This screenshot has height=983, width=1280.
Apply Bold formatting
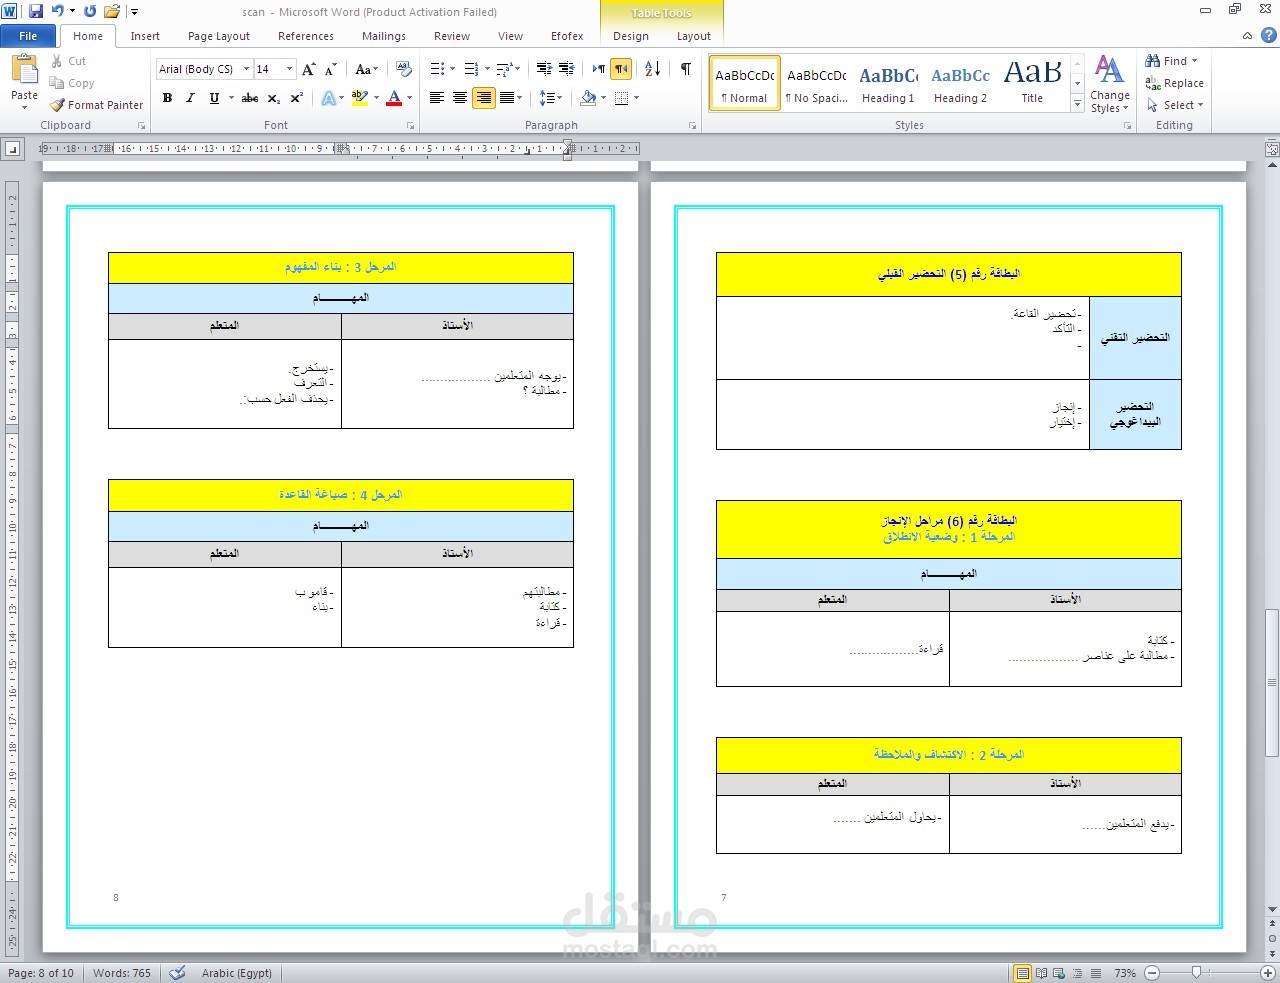coord(167,98)
